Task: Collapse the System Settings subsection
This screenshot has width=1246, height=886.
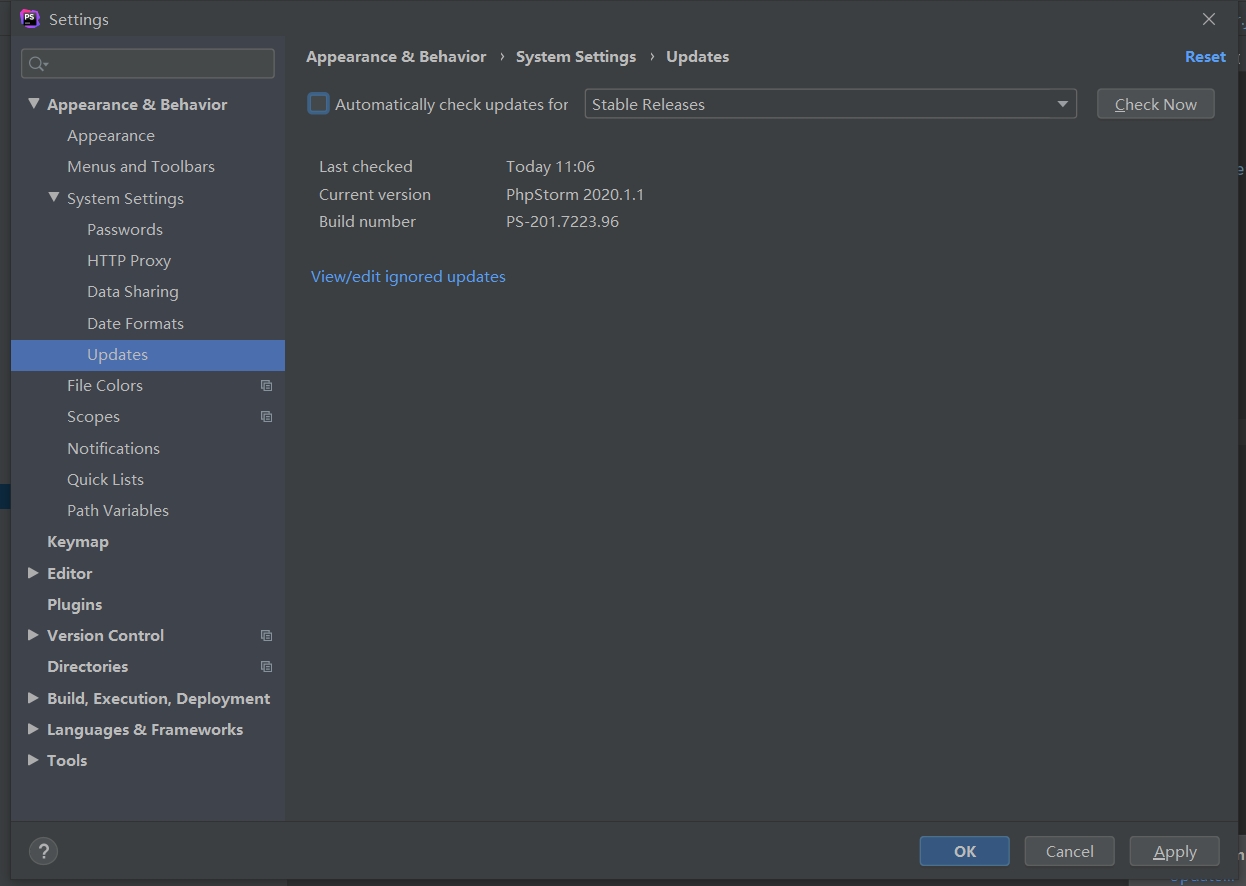Action: coord(54,198)
